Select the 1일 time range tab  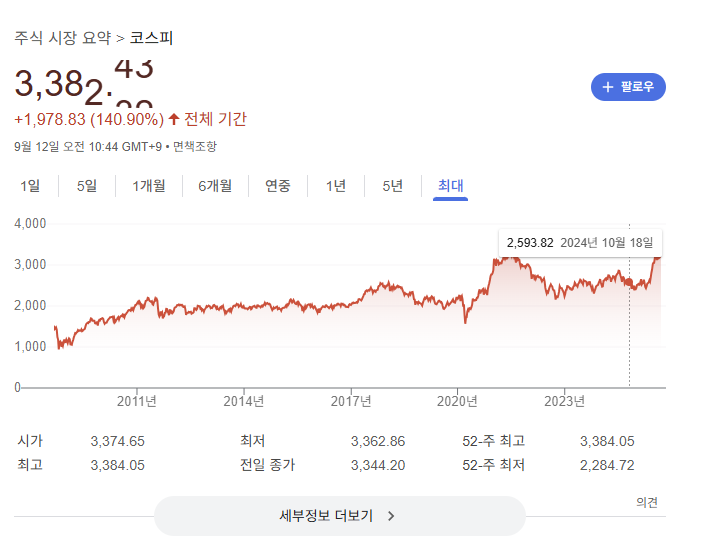[x=30, y=186]
